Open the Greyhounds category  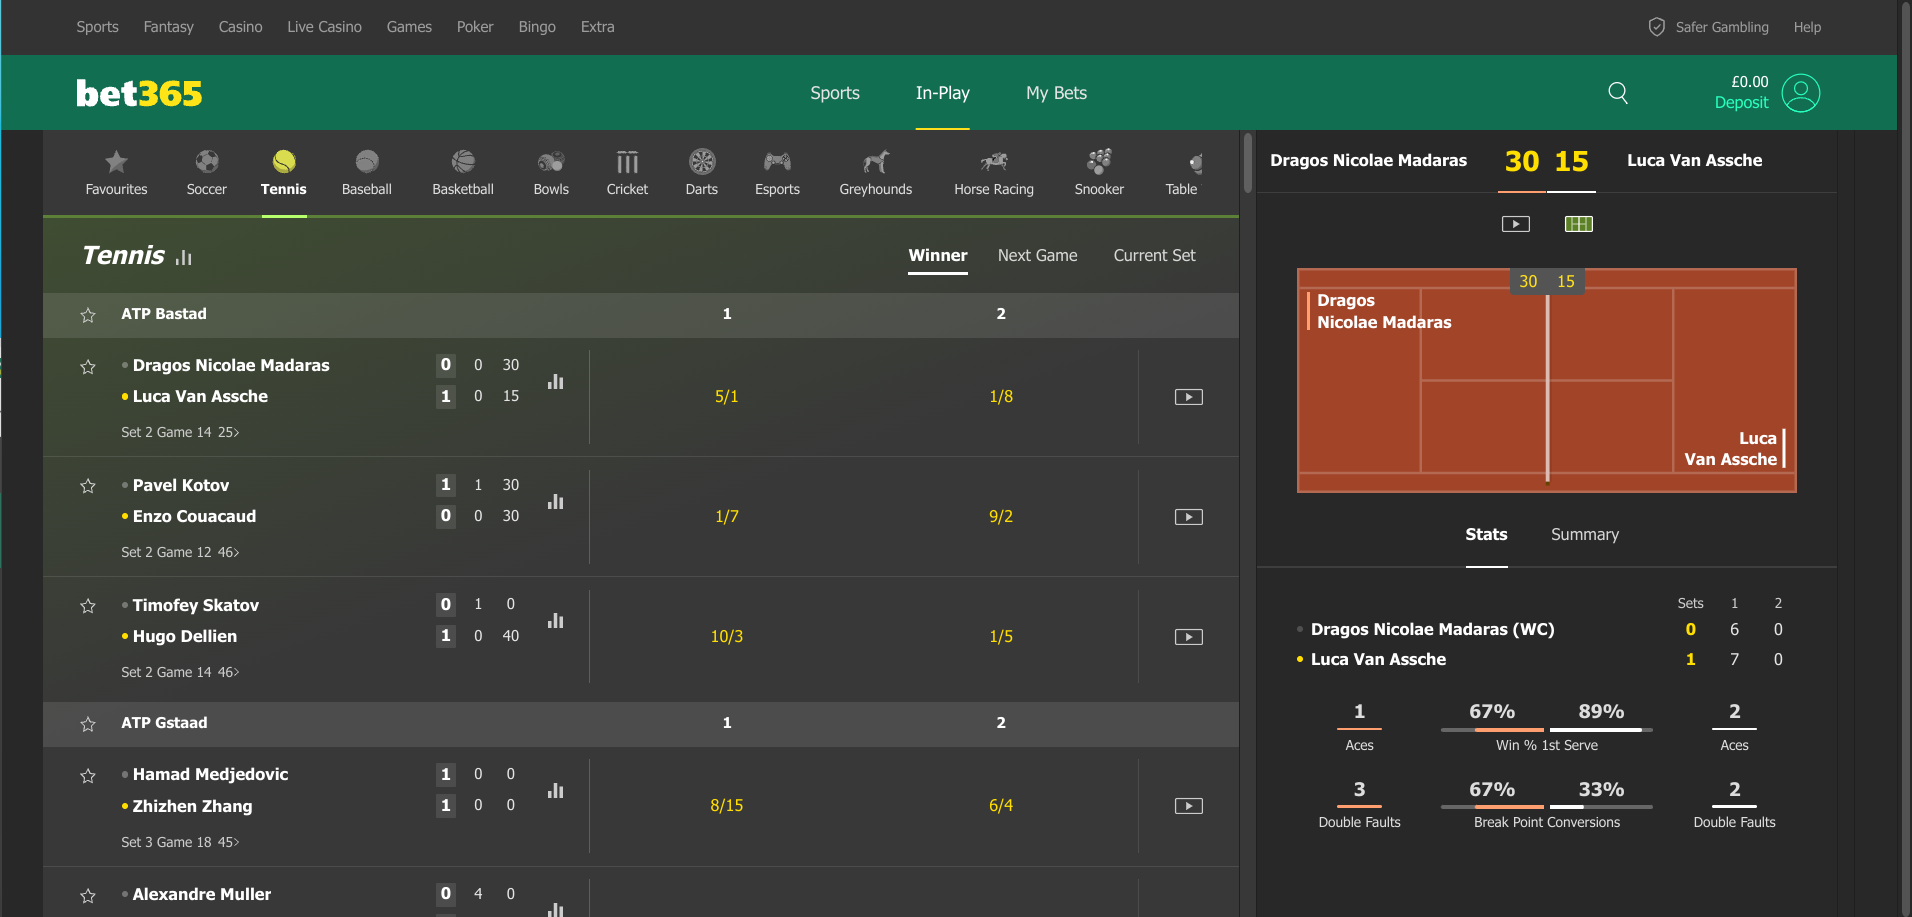point(876,173)
